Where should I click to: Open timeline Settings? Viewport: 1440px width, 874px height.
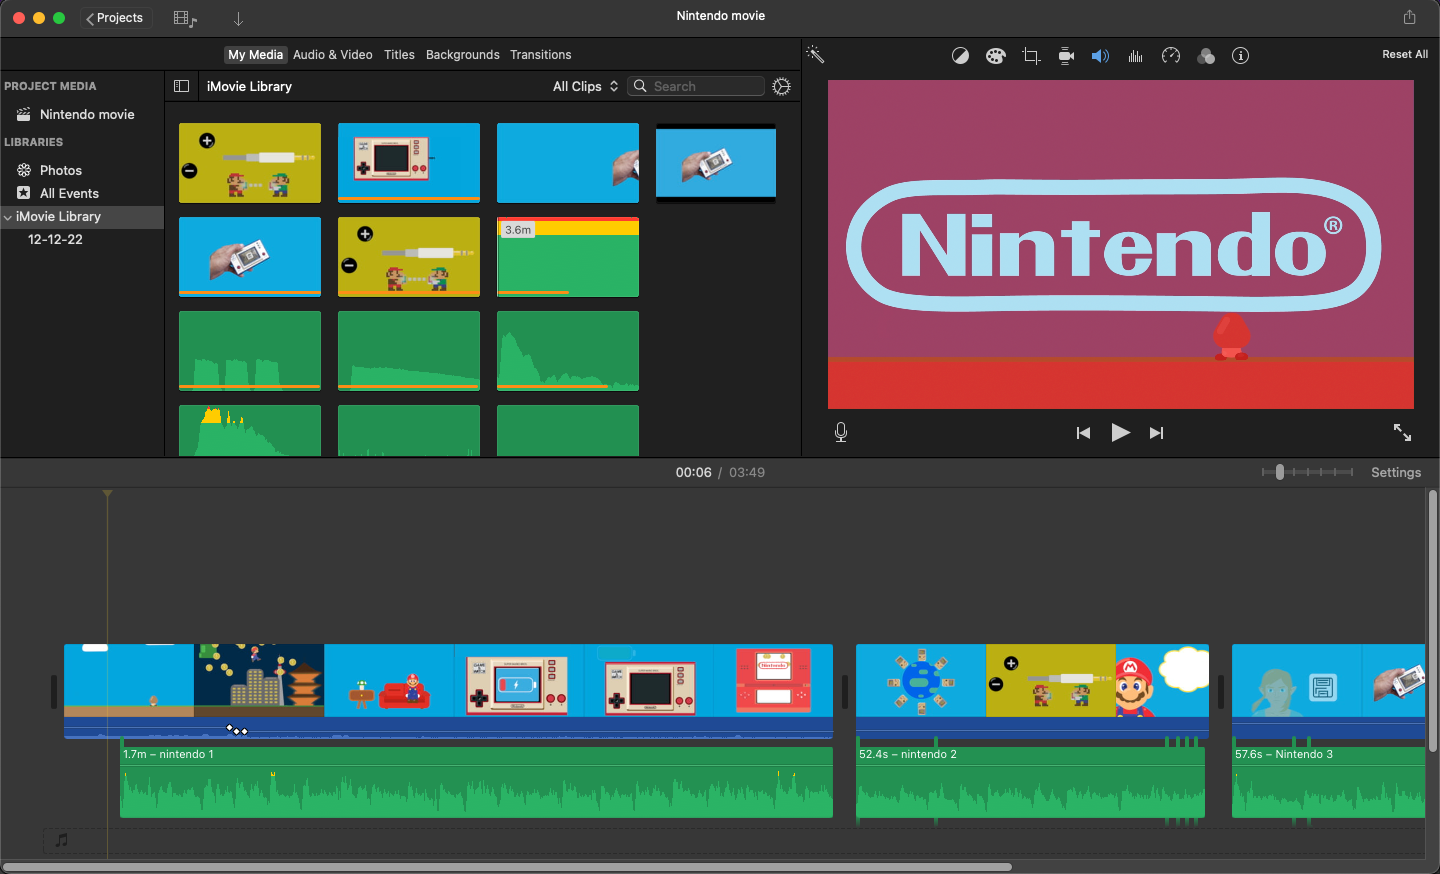[x=1396, y=472]
